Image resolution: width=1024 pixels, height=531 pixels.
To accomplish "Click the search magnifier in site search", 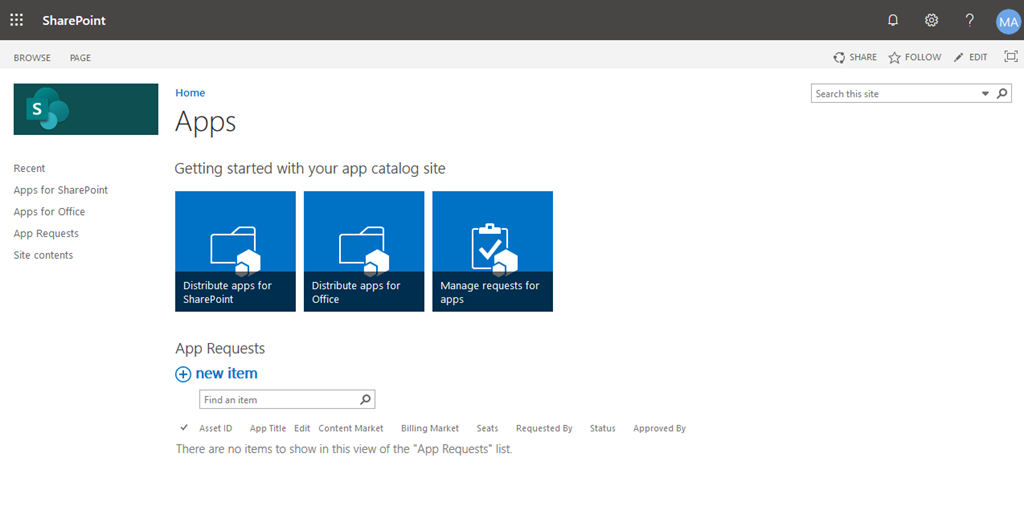I will tap(1001, 94).
